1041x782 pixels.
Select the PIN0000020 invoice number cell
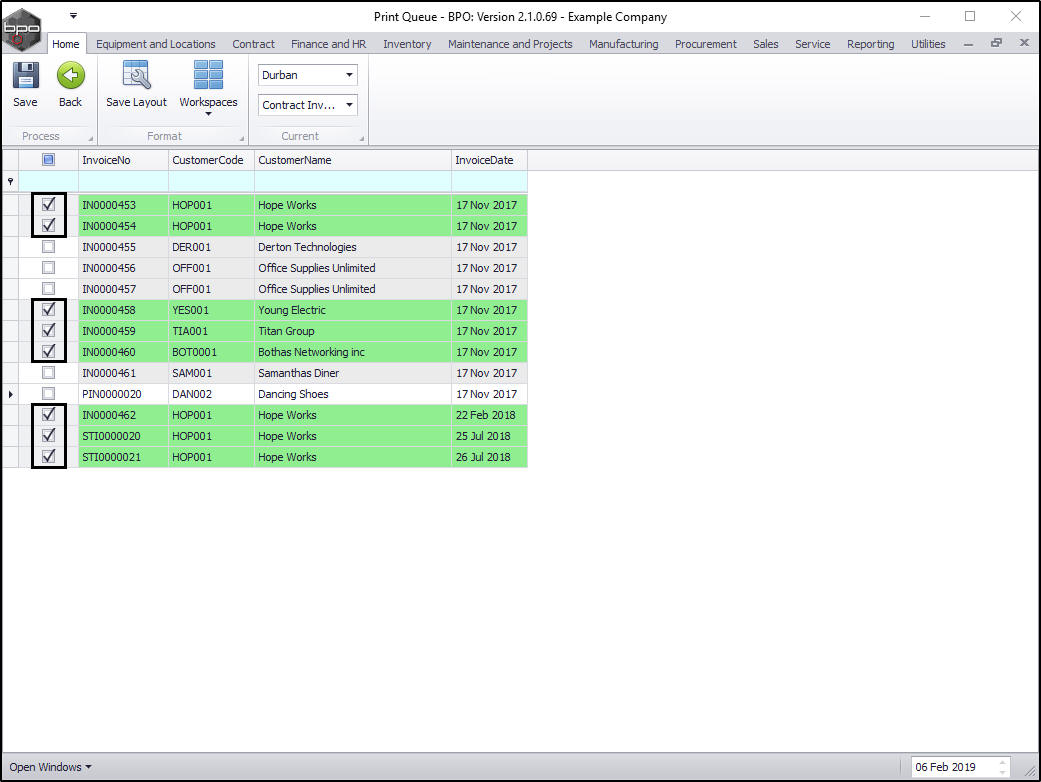(123, 394)
